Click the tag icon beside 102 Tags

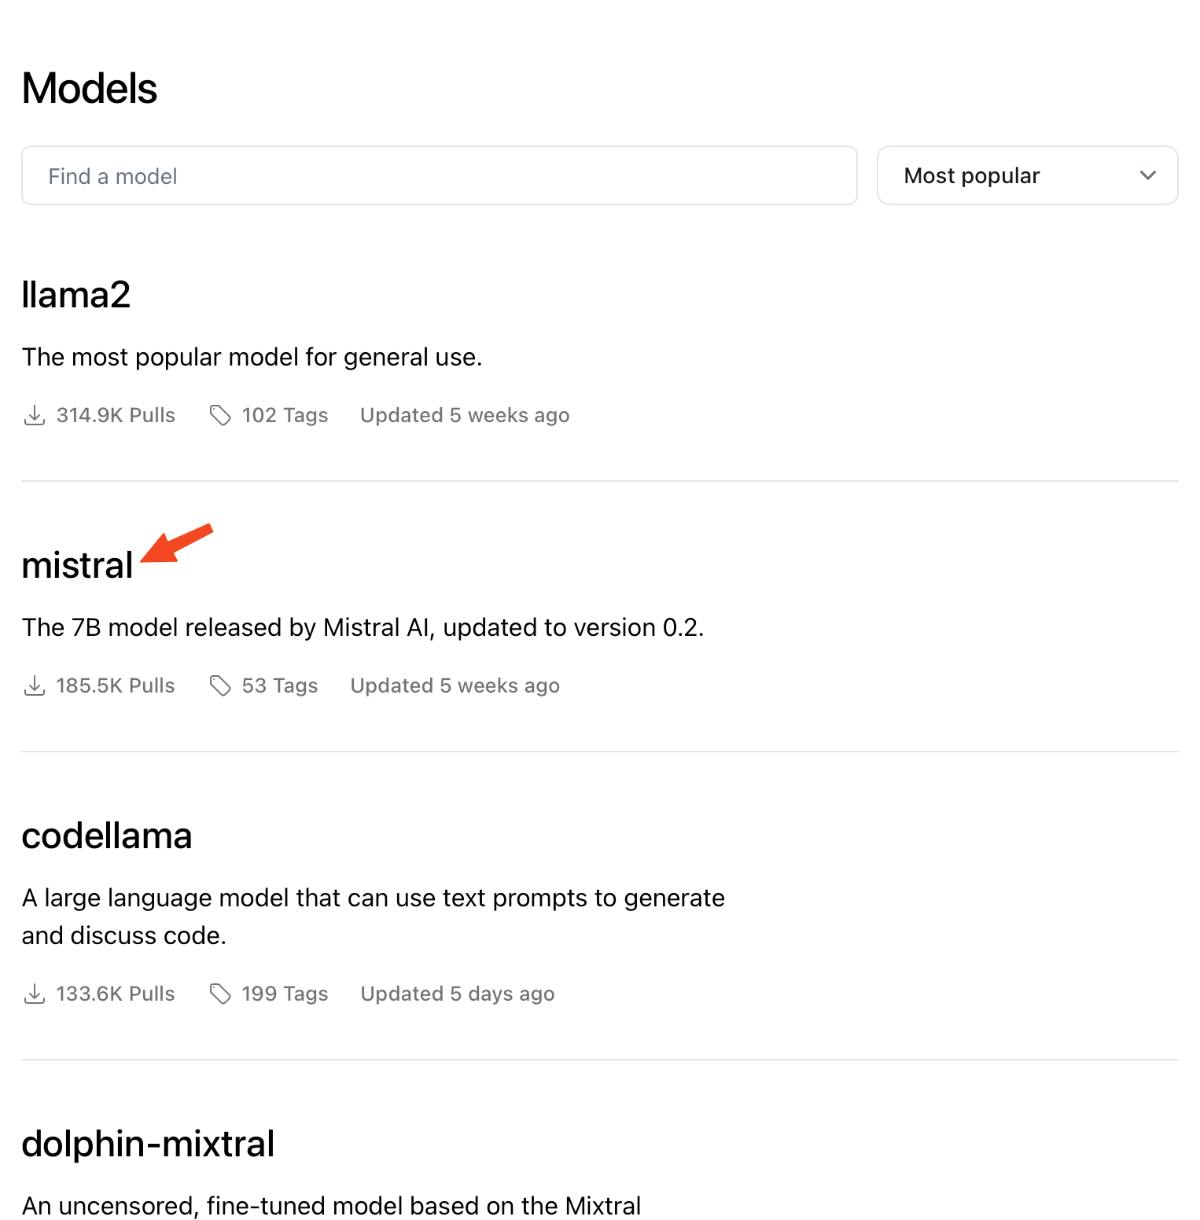[x=220, y=415]
